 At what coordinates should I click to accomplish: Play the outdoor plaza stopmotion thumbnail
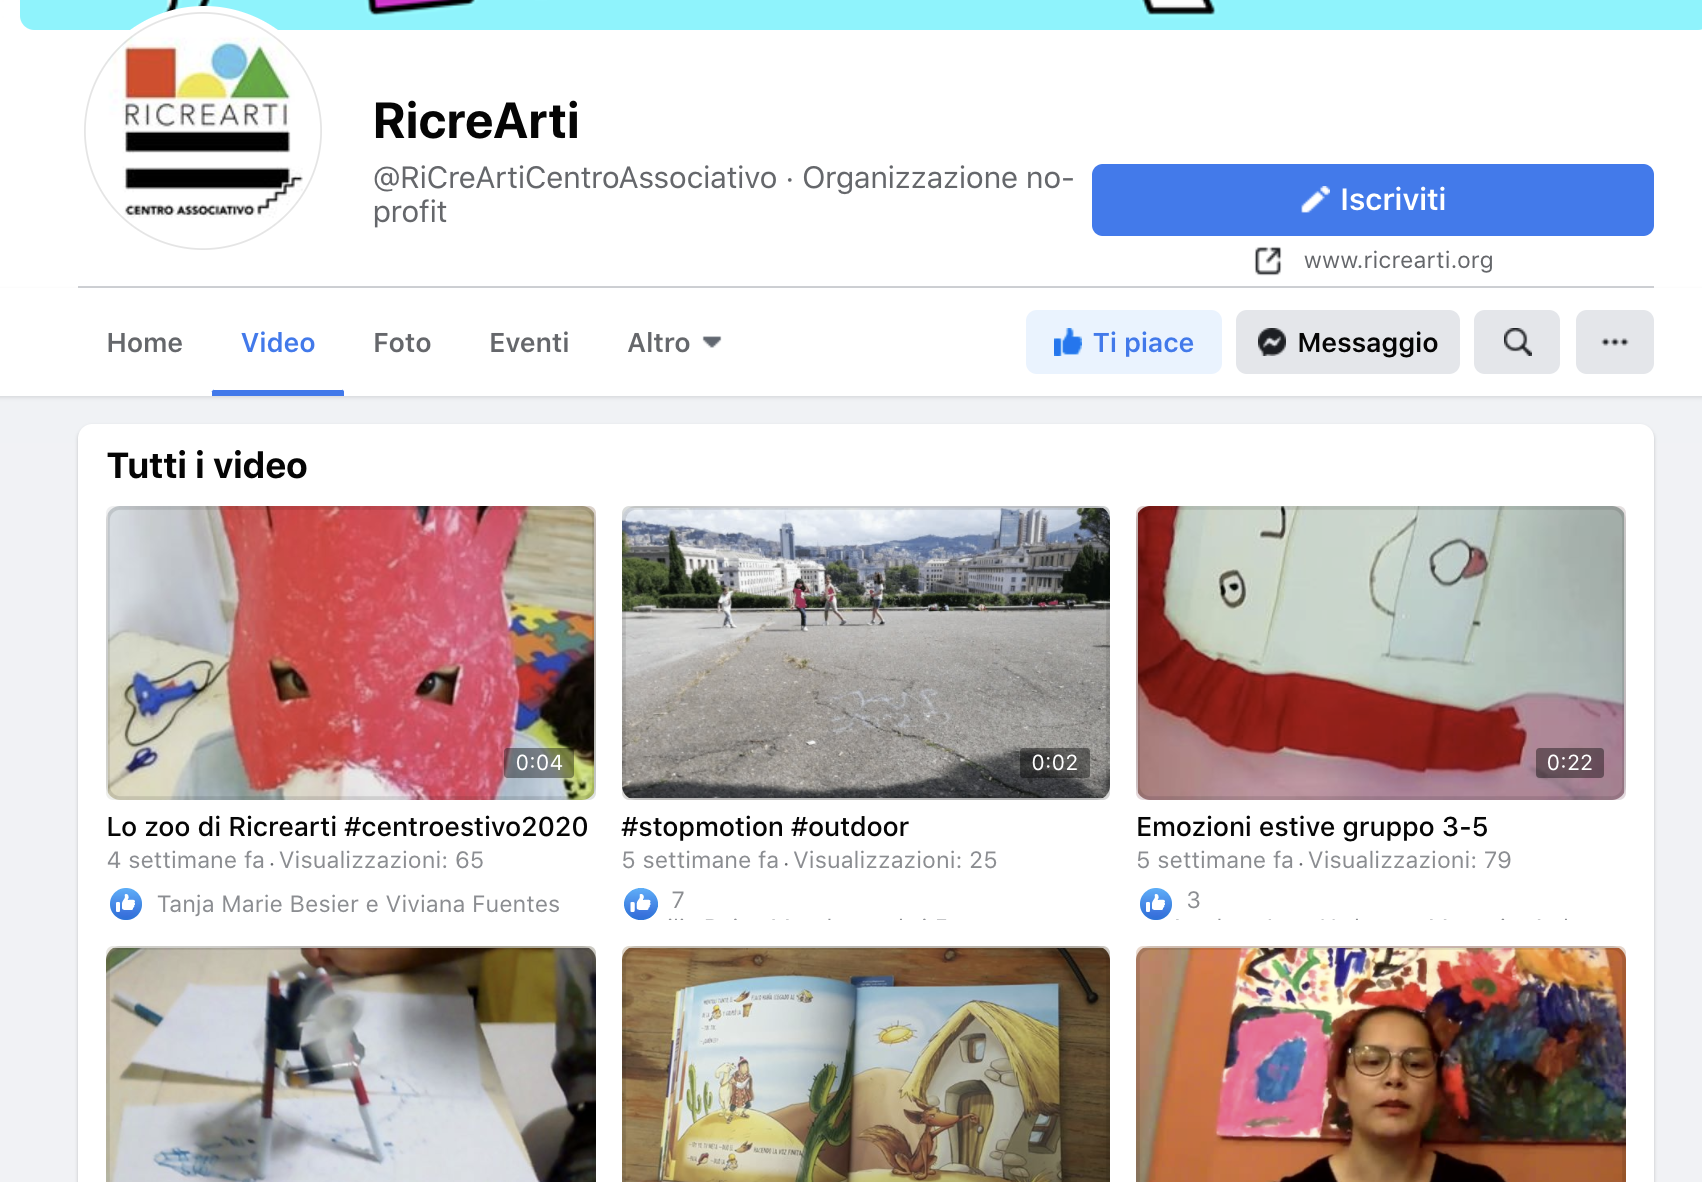pyautogui.click(x=866, y=653)
